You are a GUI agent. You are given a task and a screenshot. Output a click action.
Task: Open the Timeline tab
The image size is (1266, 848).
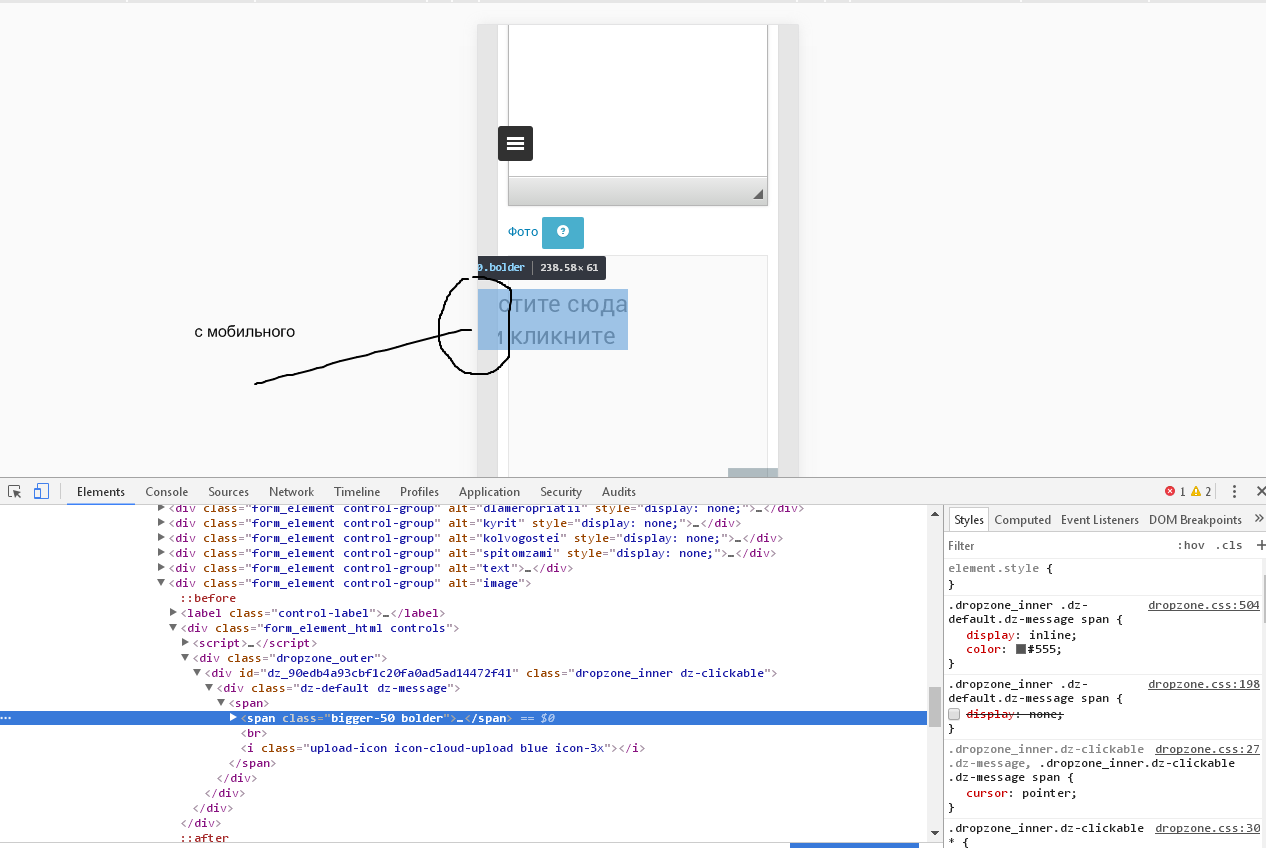click(357, 491)
